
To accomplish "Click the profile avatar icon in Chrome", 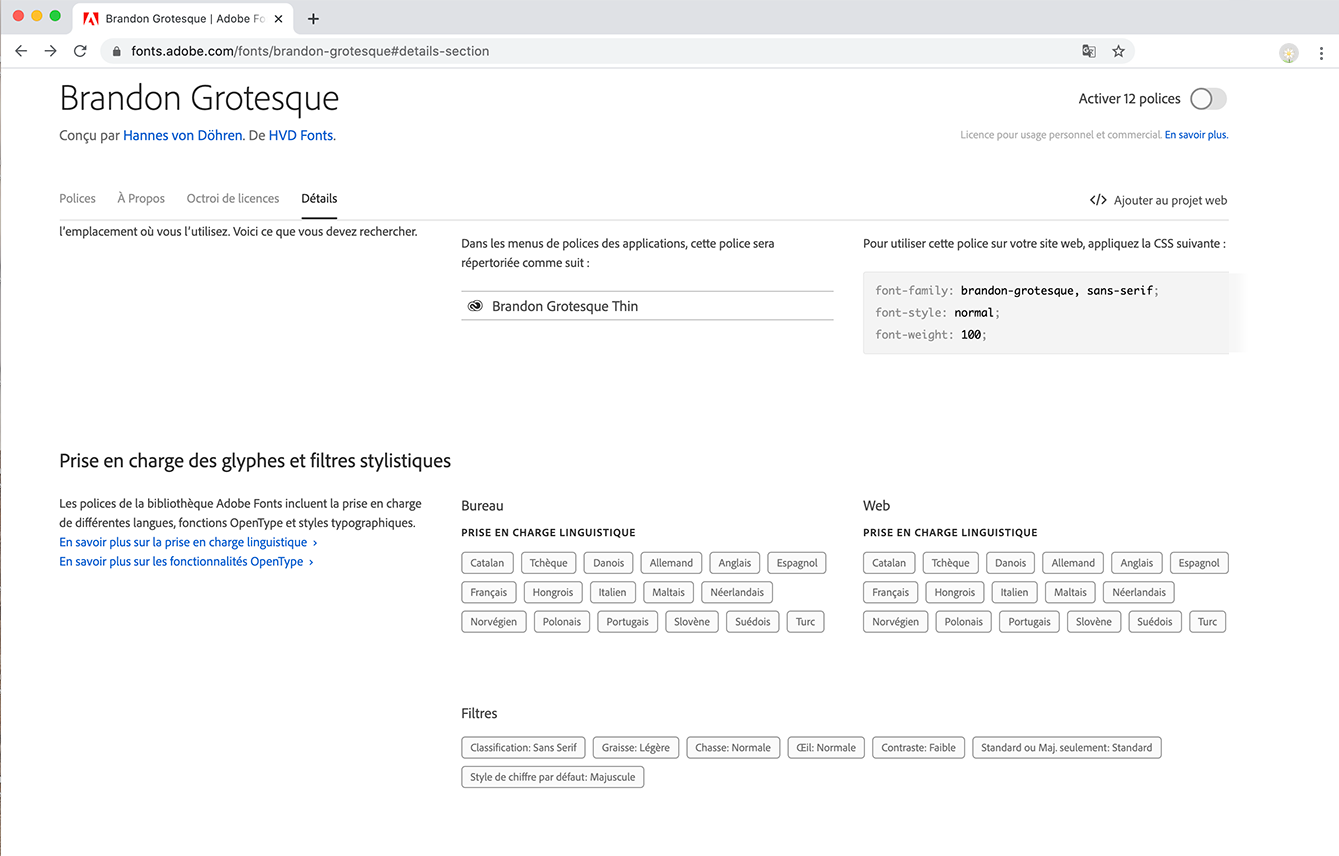I will click(1289, 53).
